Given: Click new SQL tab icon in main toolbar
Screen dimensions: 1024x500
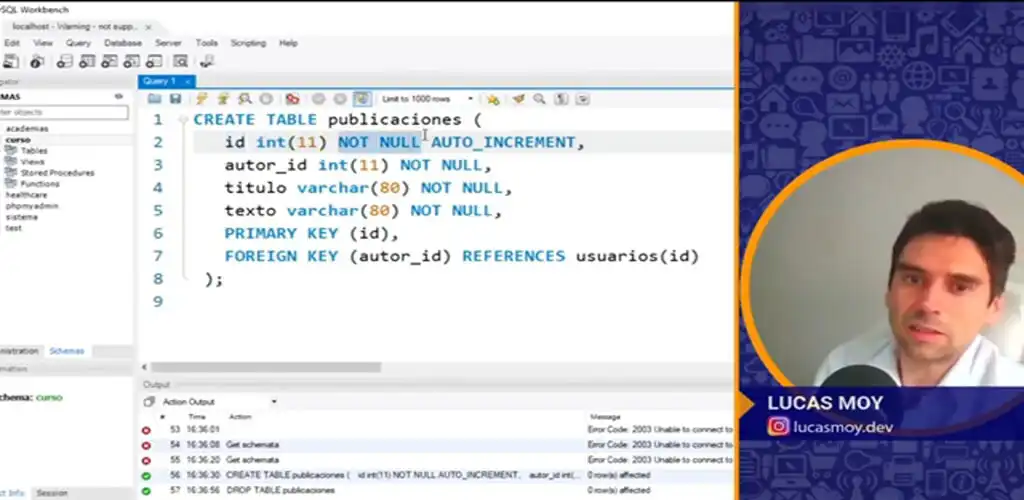Looking at the screenshot, I should [x=11, y=61].
